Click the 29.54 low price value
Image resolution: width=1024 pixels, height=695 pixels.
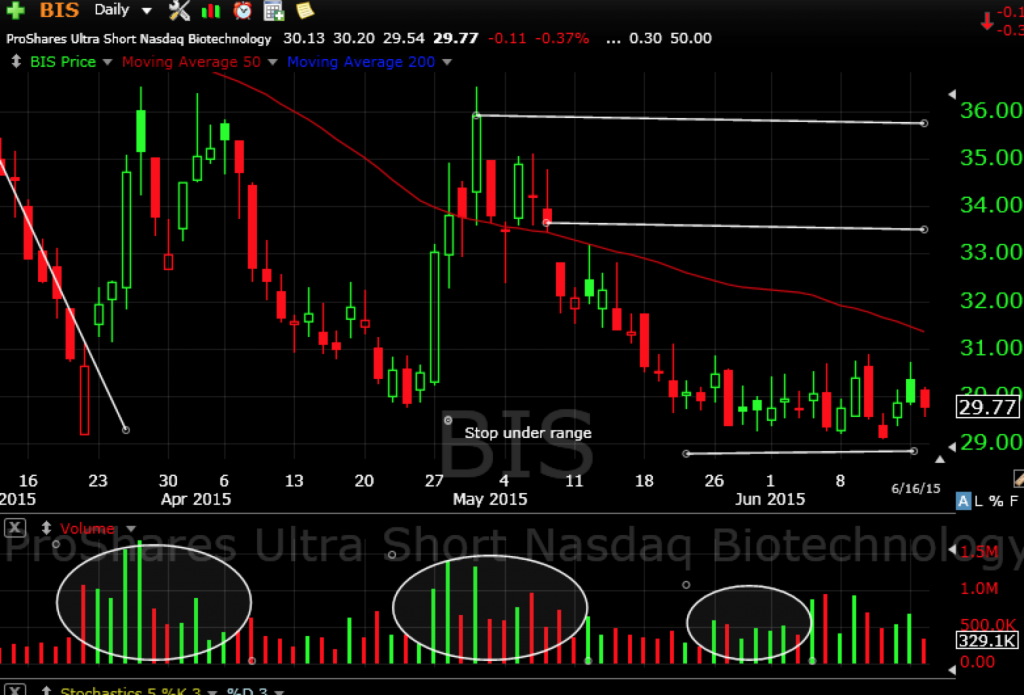click(x=404, y=38)
